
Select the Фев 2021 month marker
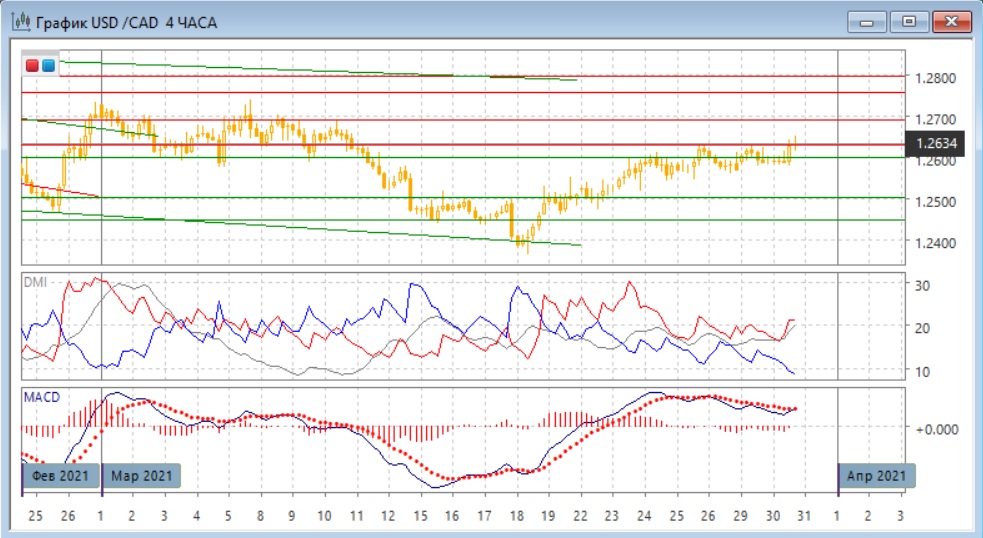pyautogui.click(x=61, y=475)
